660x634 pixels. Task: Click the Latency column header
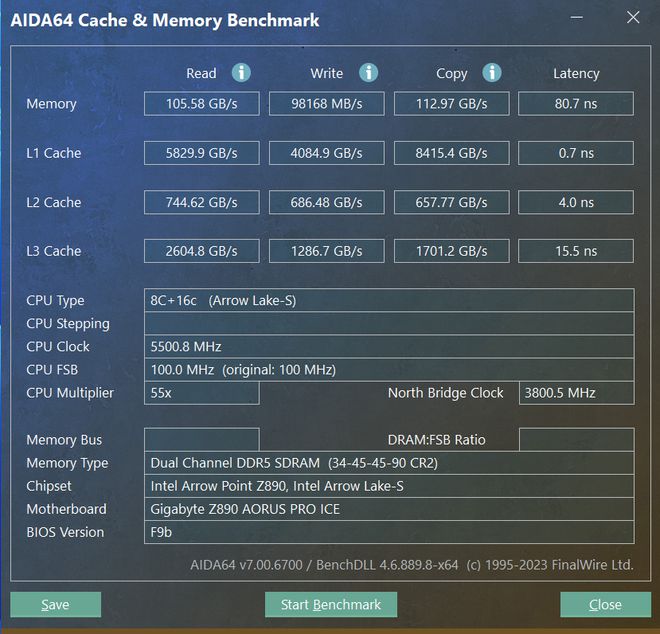coord(576,74)
